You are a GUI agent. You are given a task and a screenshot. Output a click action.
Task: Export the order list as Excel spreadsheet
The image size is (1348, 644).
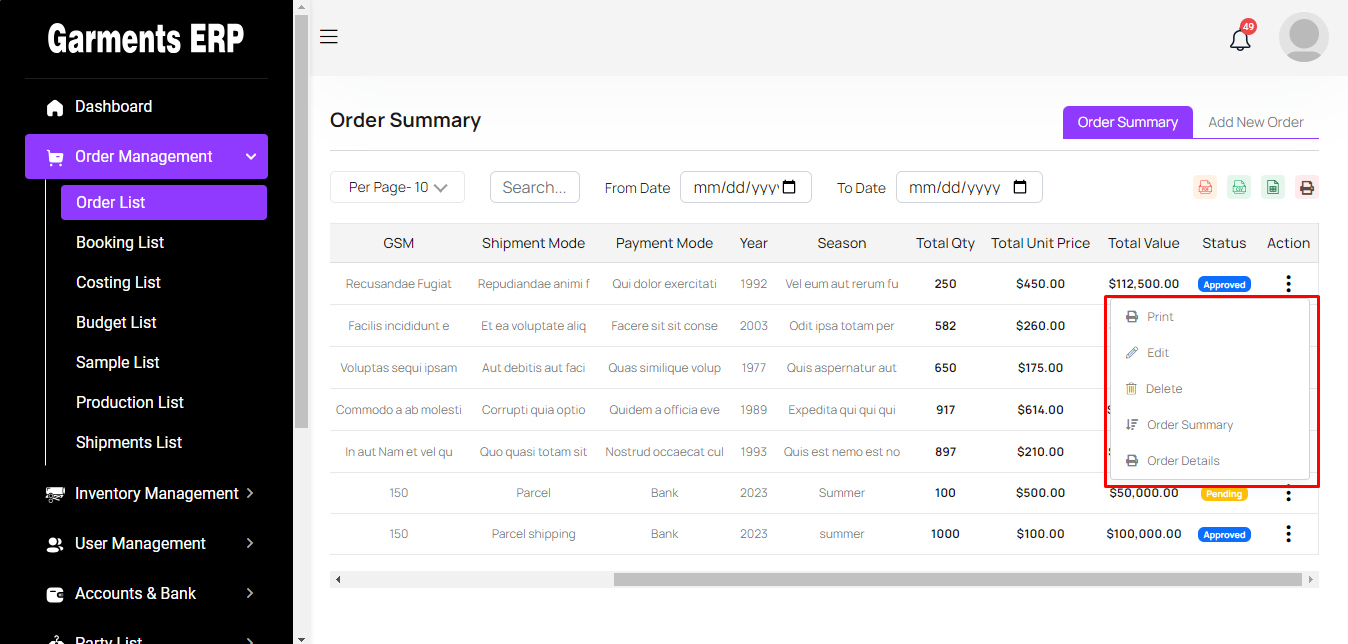1272,187
